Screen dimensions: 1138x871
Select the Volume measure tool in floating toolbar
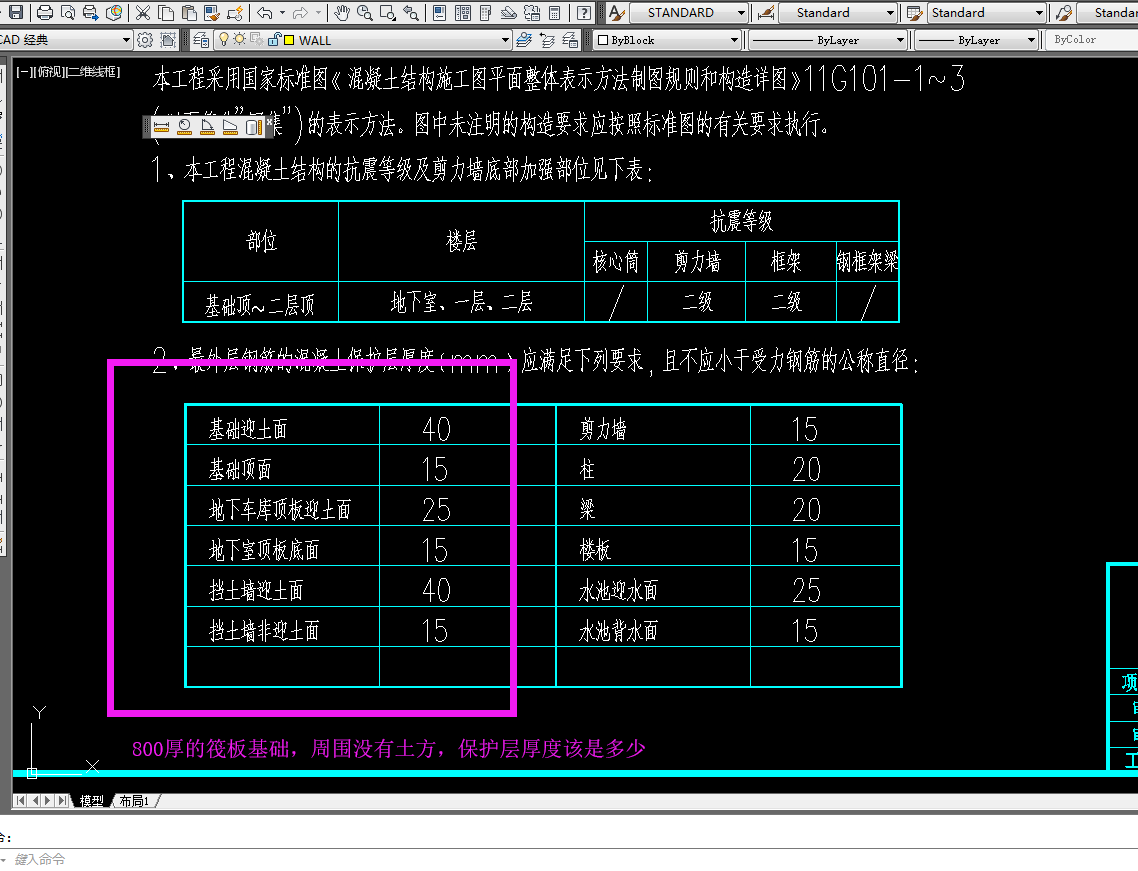(x=253, y=127)
